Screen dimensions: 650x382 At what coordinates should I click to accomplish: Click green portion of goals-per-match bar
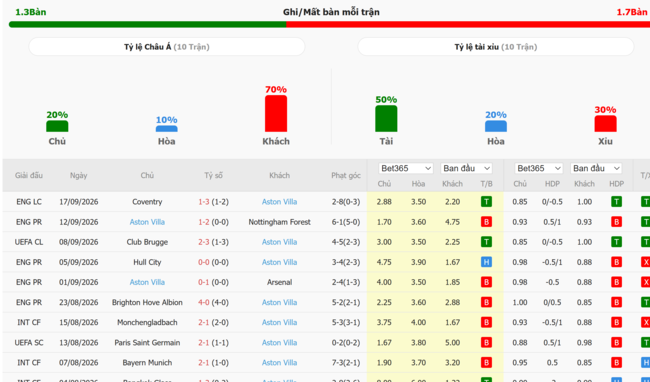click(148, 24)
